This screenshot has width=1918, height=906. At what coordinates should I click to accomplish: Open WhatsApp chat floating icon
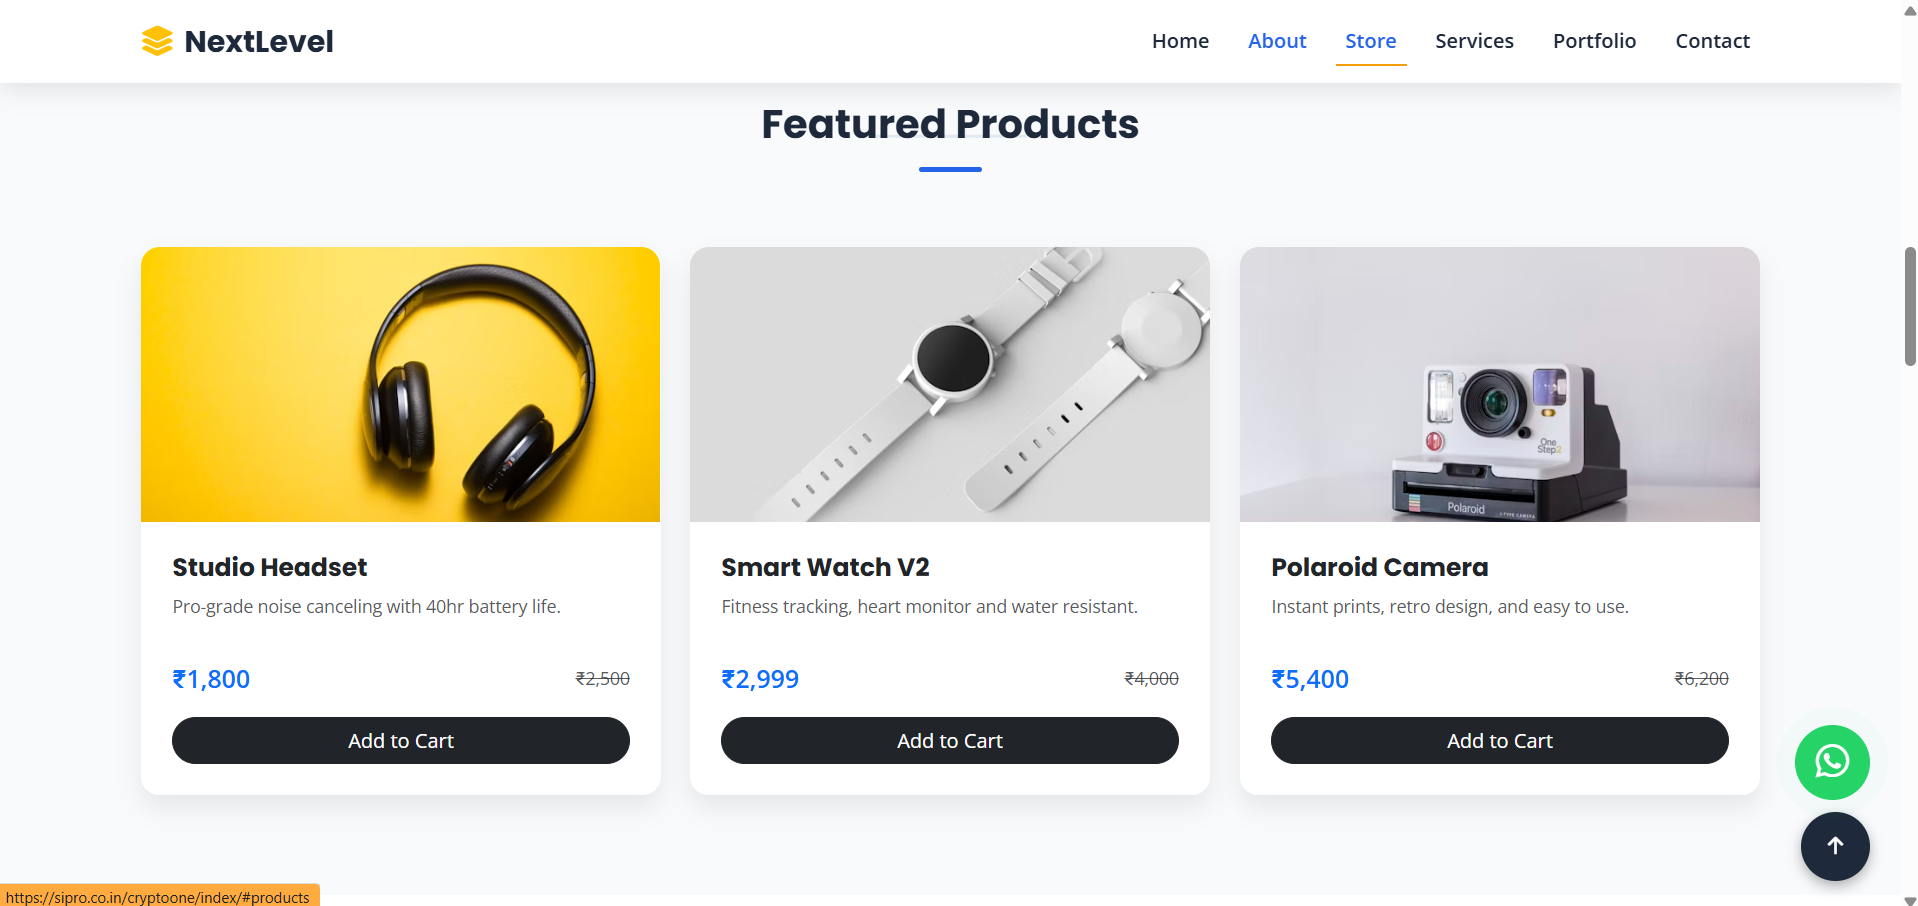tap(1832, 762)
